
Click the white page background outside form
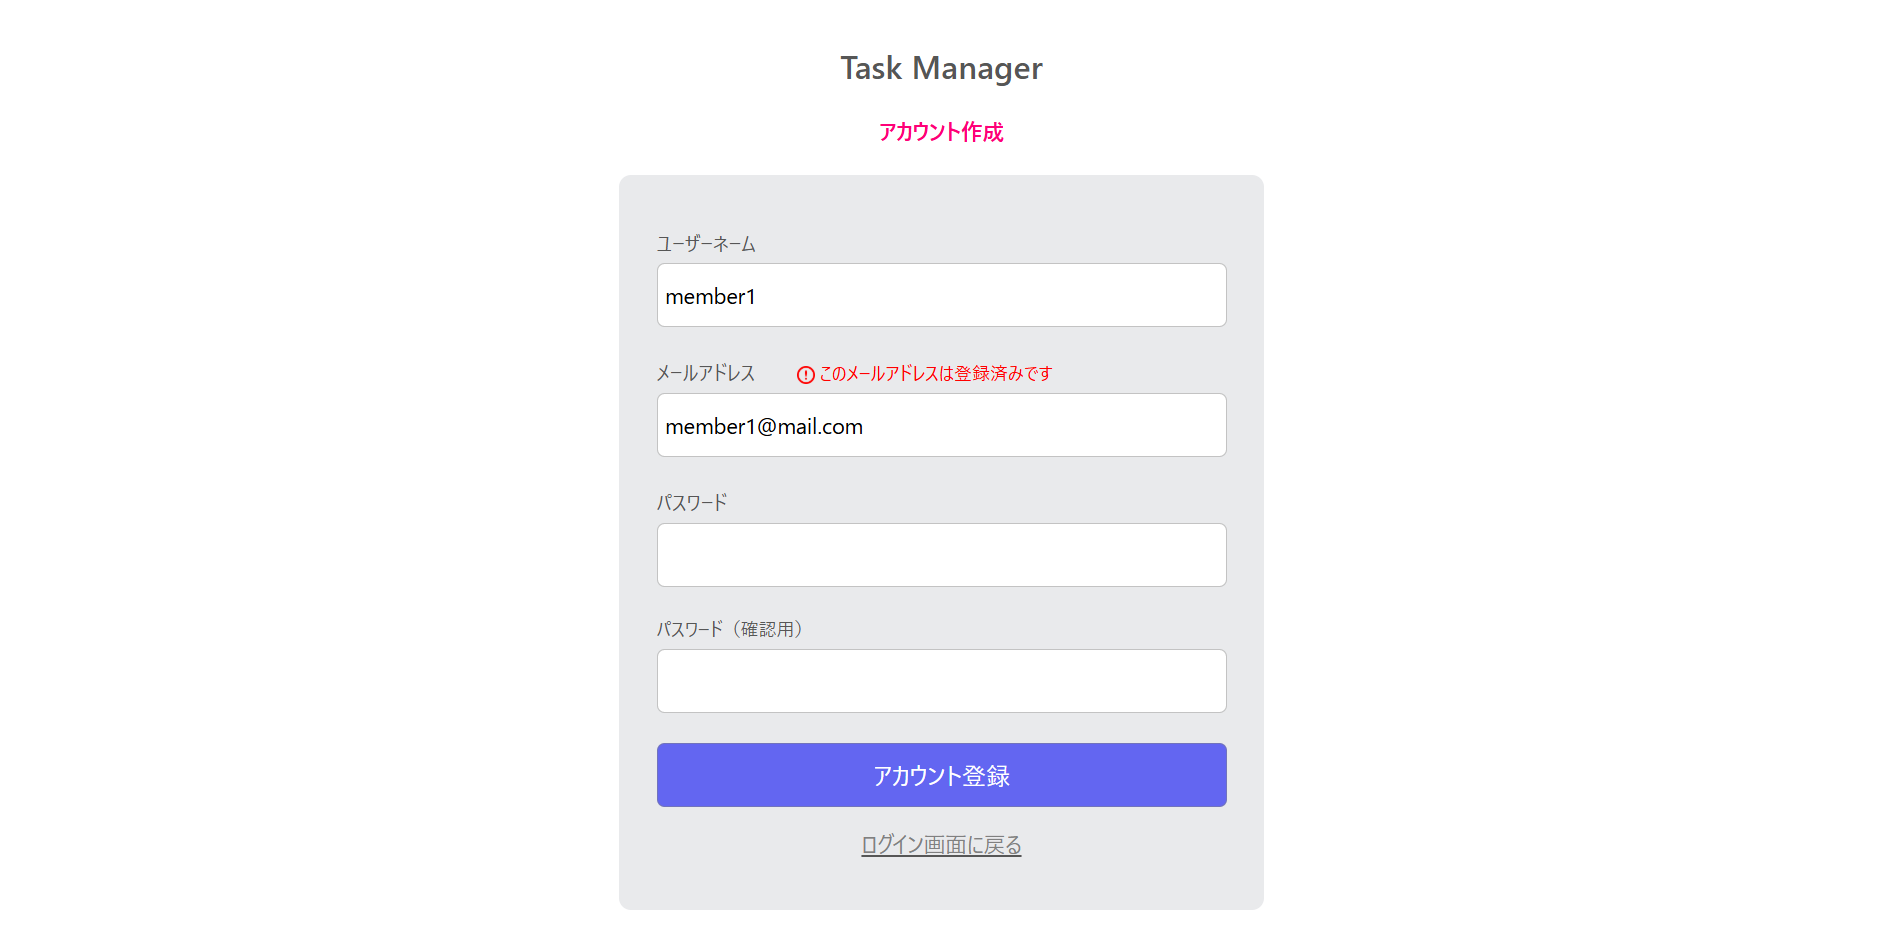coord(300,500)
